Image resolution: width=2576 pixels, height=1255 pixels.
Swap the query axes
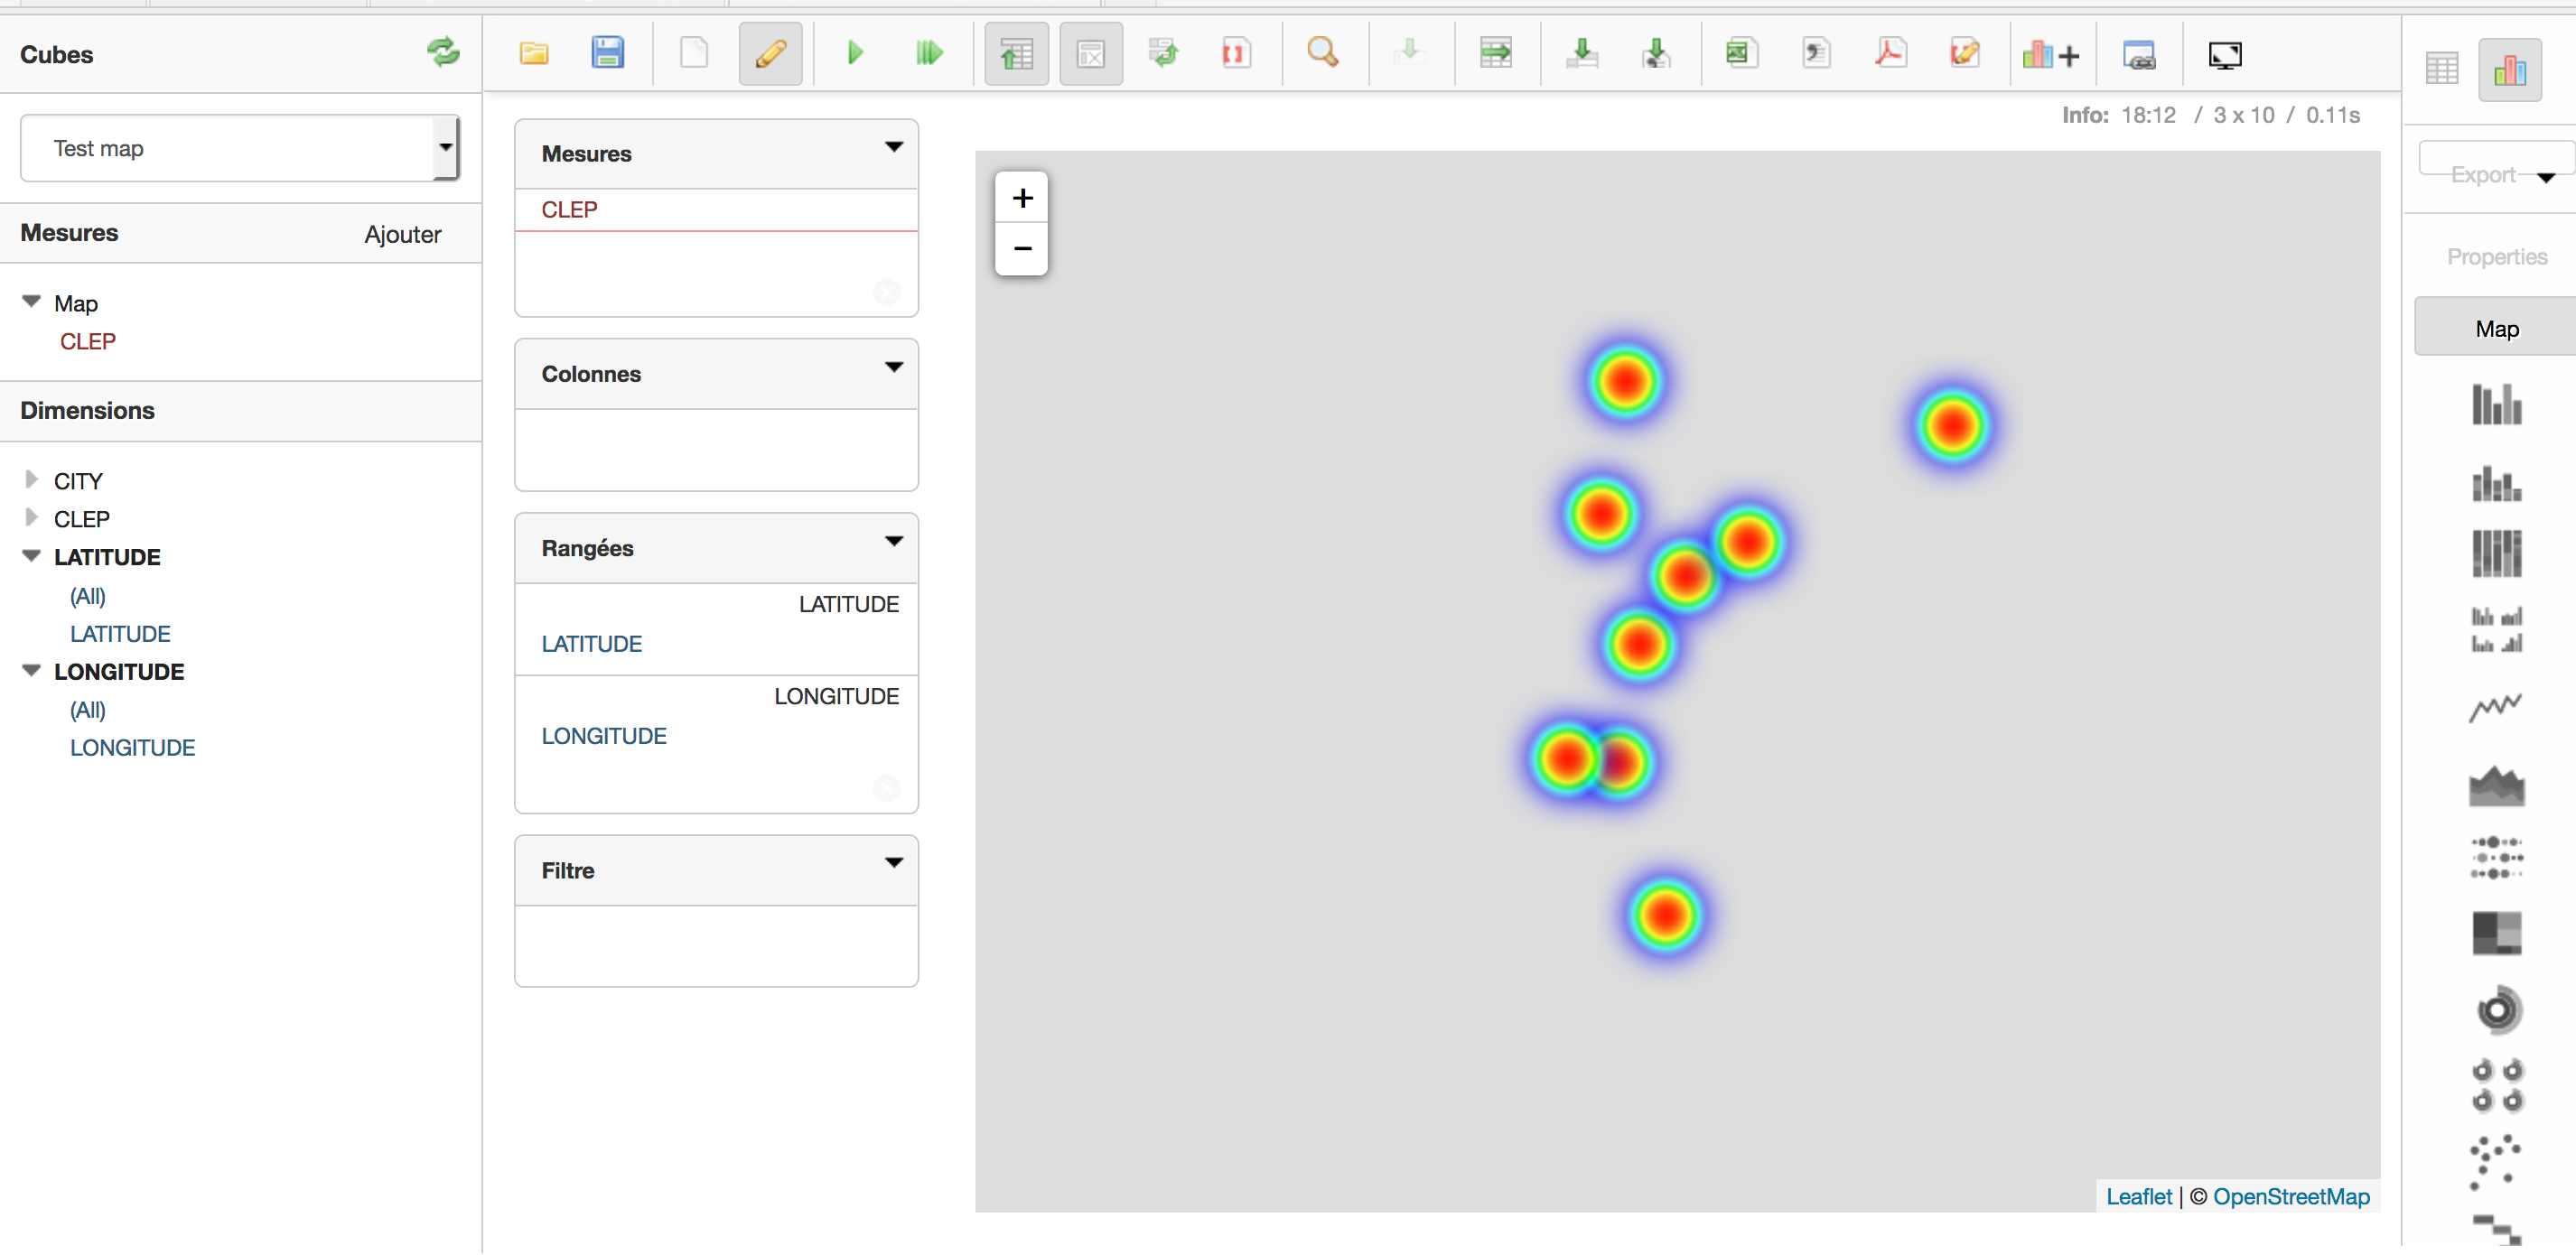click(x=1163, y=53)
